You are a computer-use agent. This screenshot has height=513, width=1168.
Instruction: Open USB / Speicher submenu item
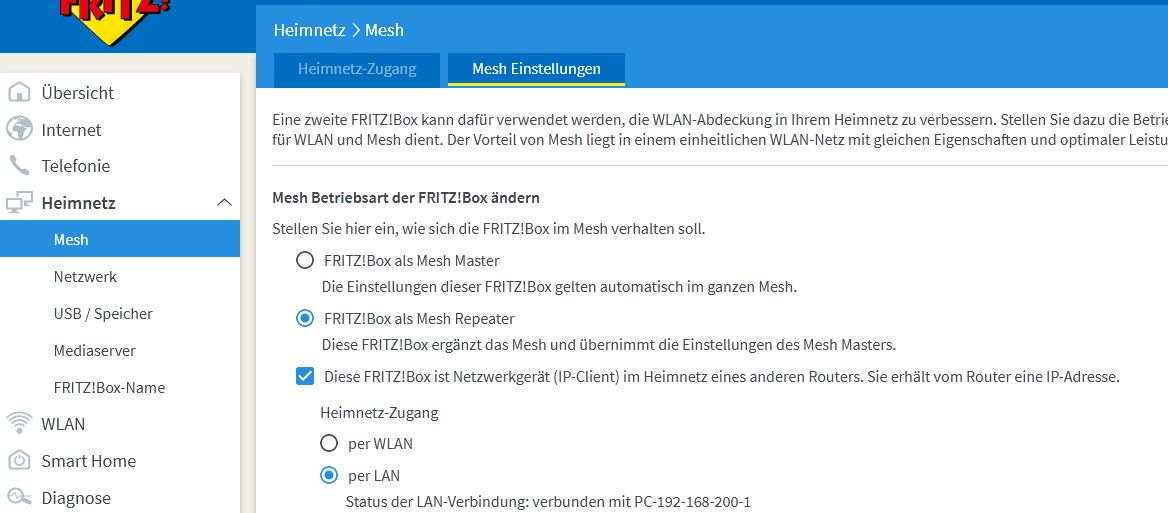click(x=103, y=313)
